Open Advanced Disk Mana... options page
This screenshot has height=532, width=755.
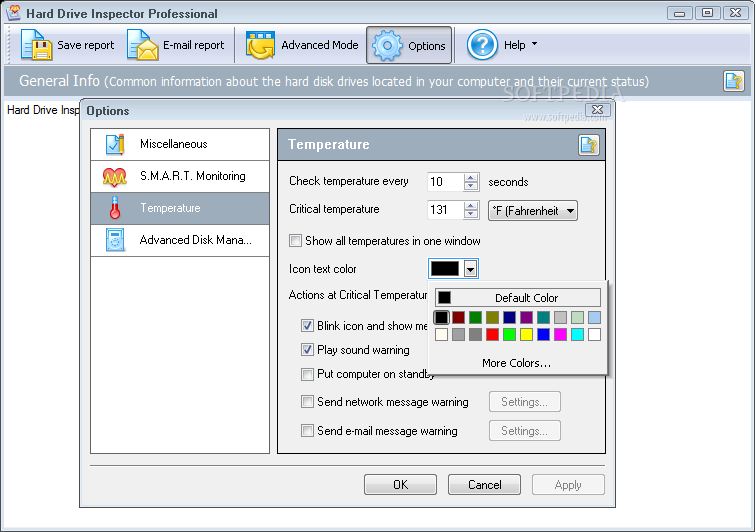[x=180, y=240]
